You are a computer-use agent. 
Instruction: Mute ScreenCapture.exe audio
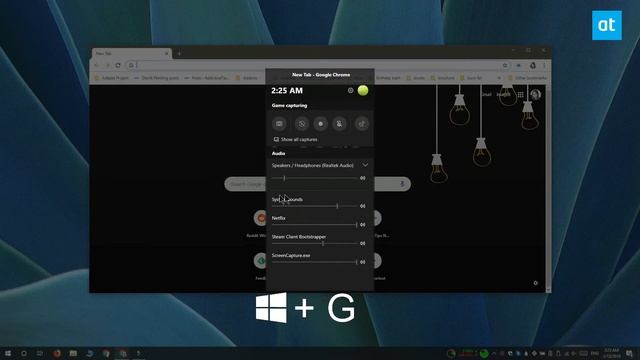click(362, 262)
